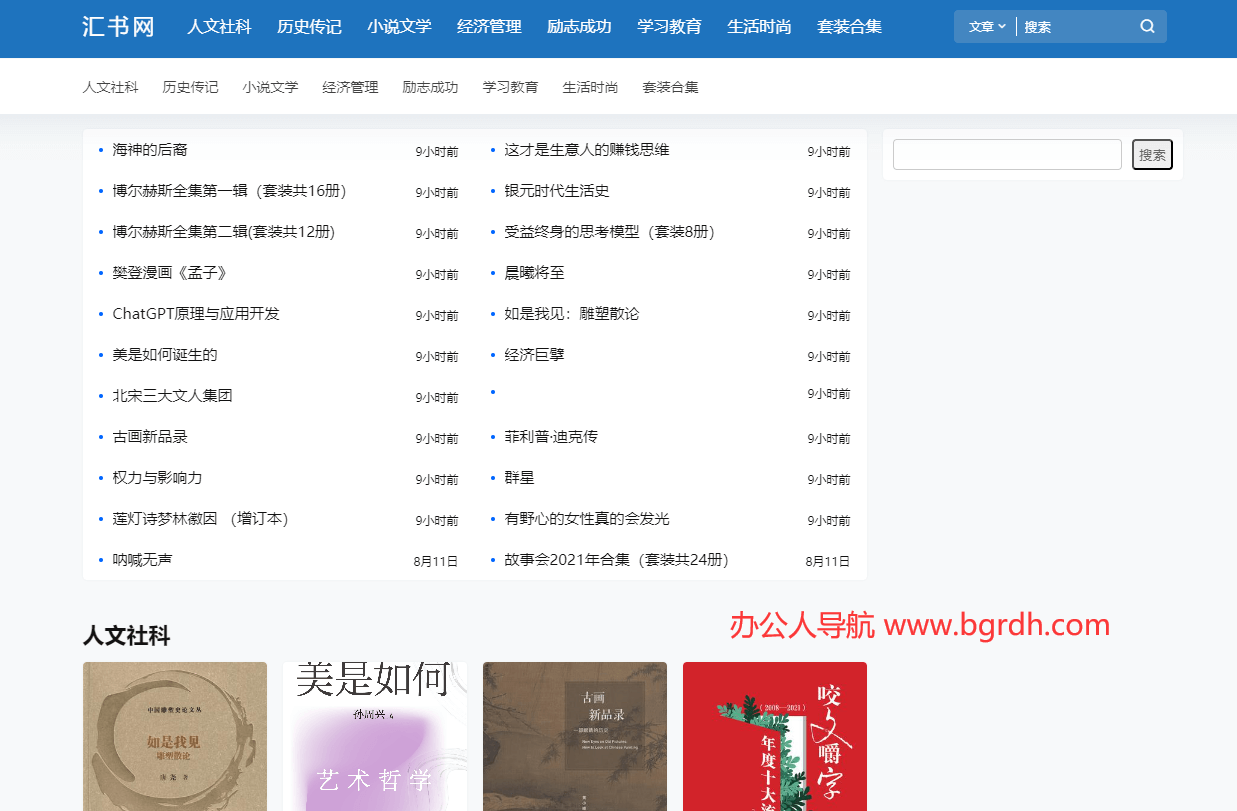Open the article 海神的后裔

point(149,149)
